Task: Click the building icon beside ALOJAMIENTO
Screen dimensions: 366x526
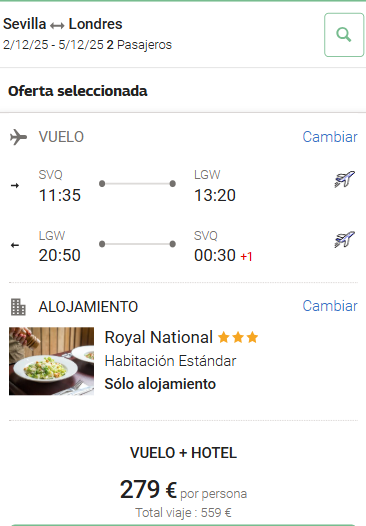Action: click(18, 307)
